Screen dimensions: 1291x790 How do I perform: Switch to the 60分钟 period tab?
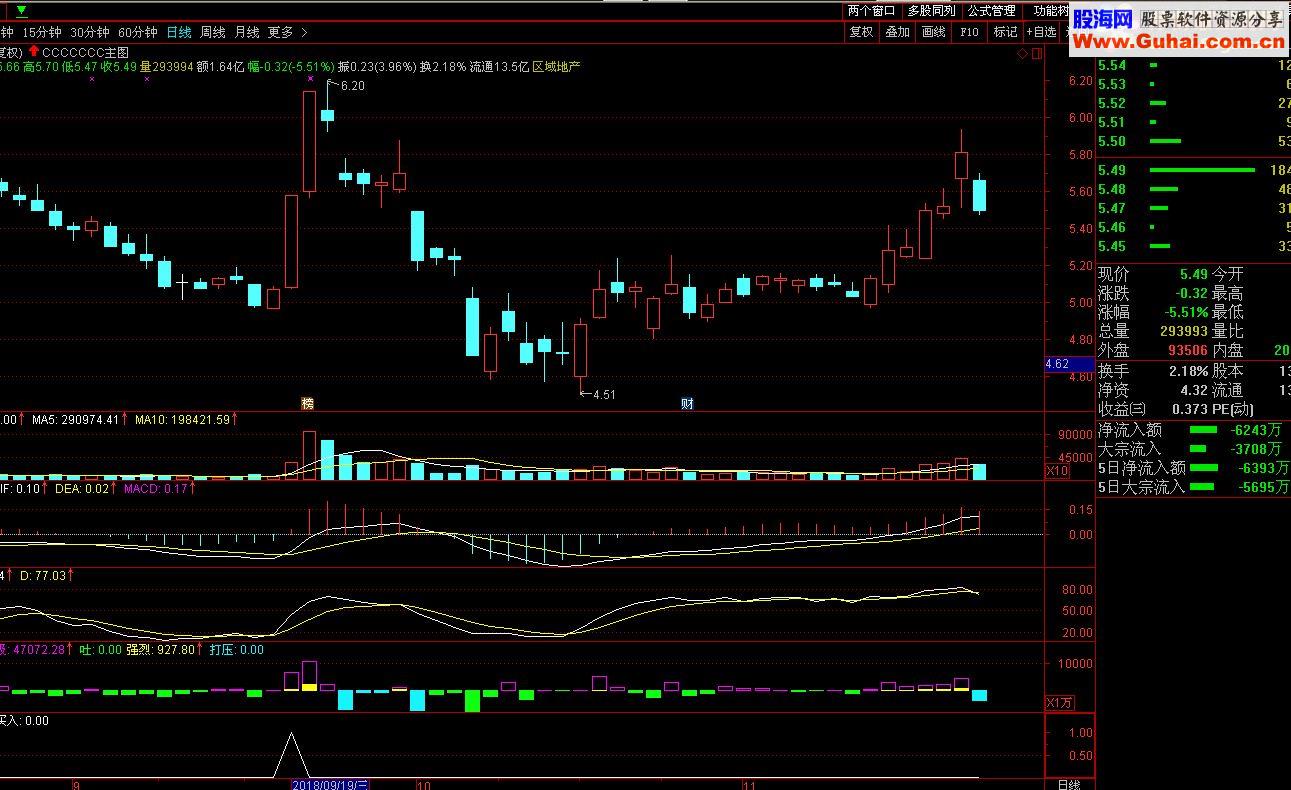(x=137, y=32)
